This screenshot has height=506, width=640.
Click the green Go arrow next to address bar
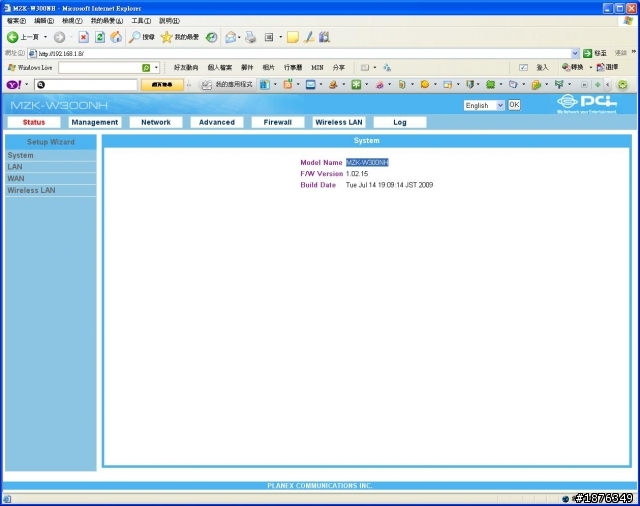(x=587, y=53)
